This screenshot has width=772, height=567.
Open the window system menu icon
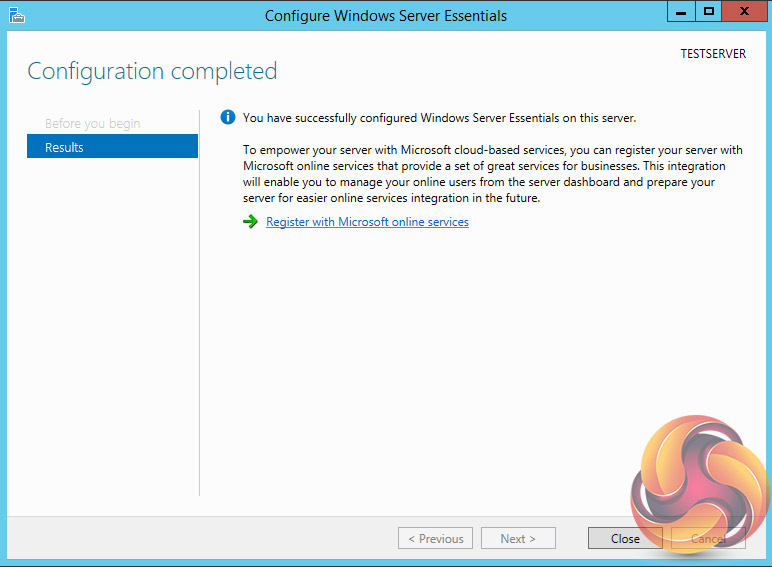click(x=17, y=15)
